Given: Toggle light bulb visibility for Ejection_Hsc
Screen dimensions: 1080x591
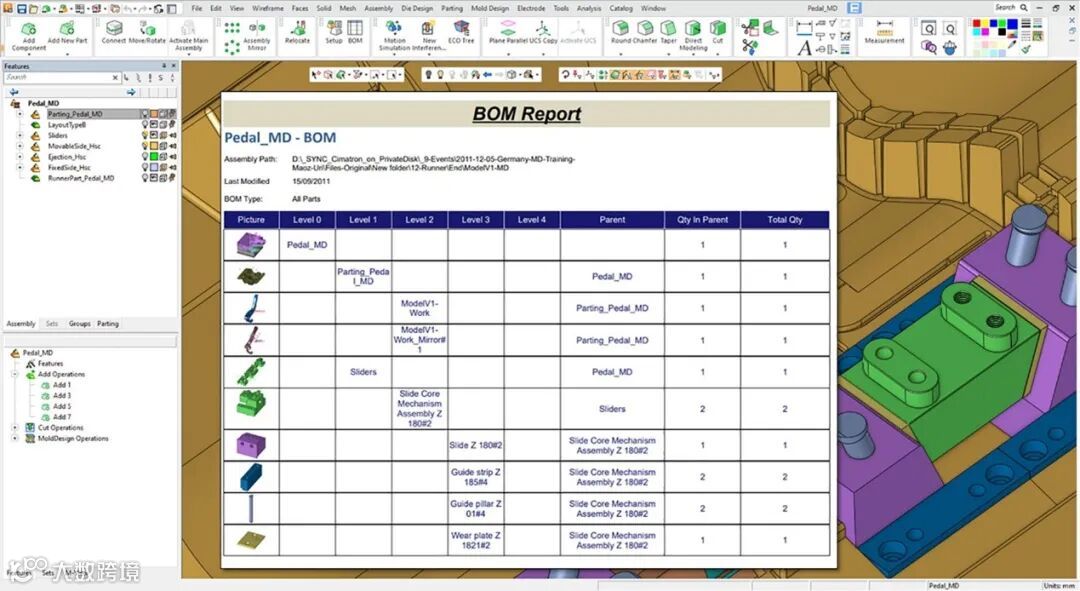Looking at the screenshot, I should point(145,157).
